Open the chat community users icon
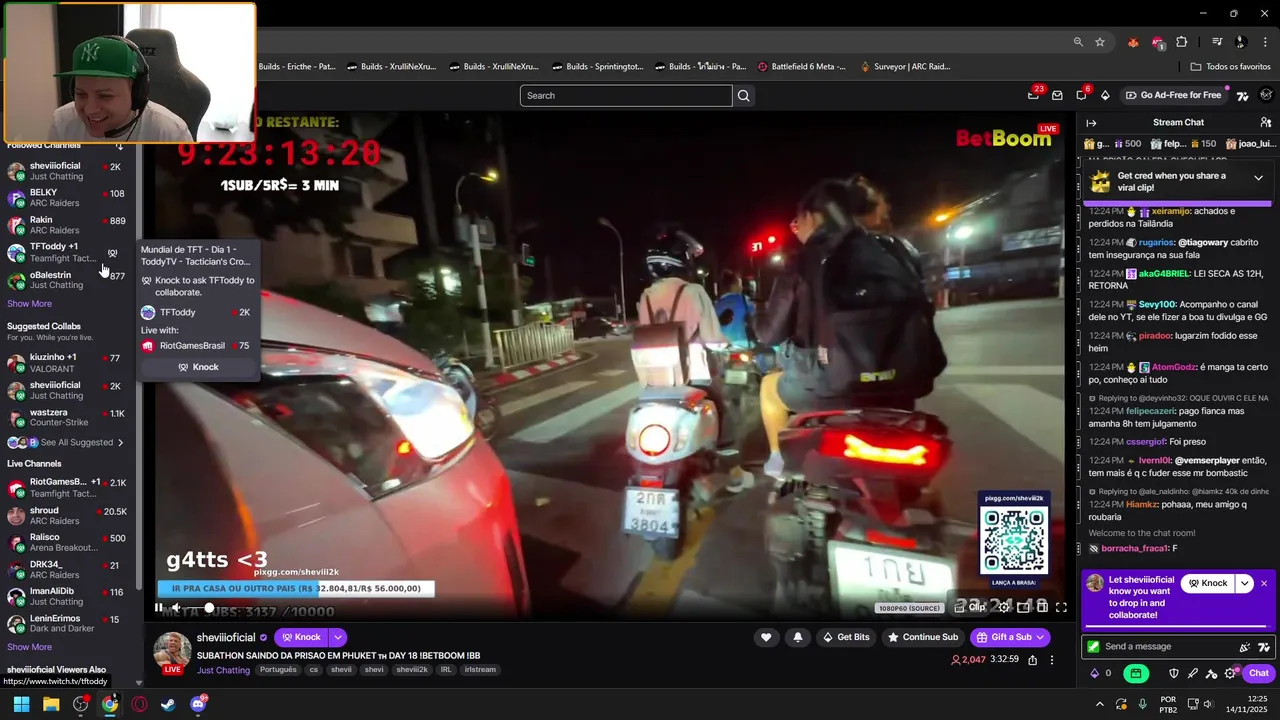 [1266, 122]
